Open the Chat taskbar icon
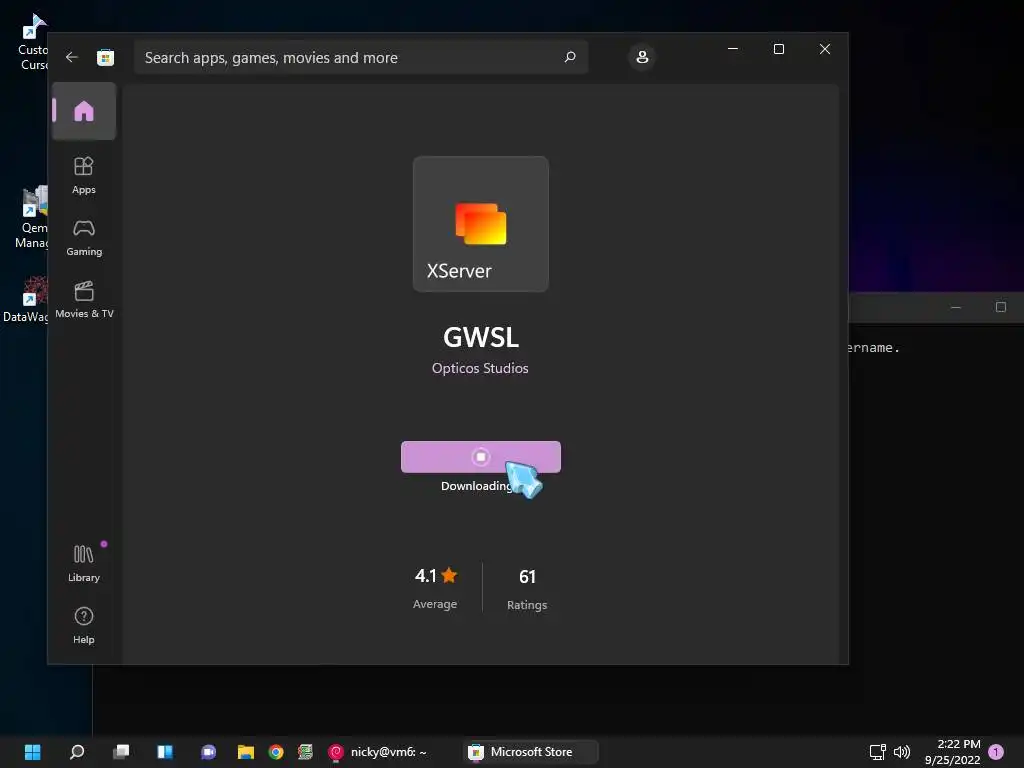 208,752
